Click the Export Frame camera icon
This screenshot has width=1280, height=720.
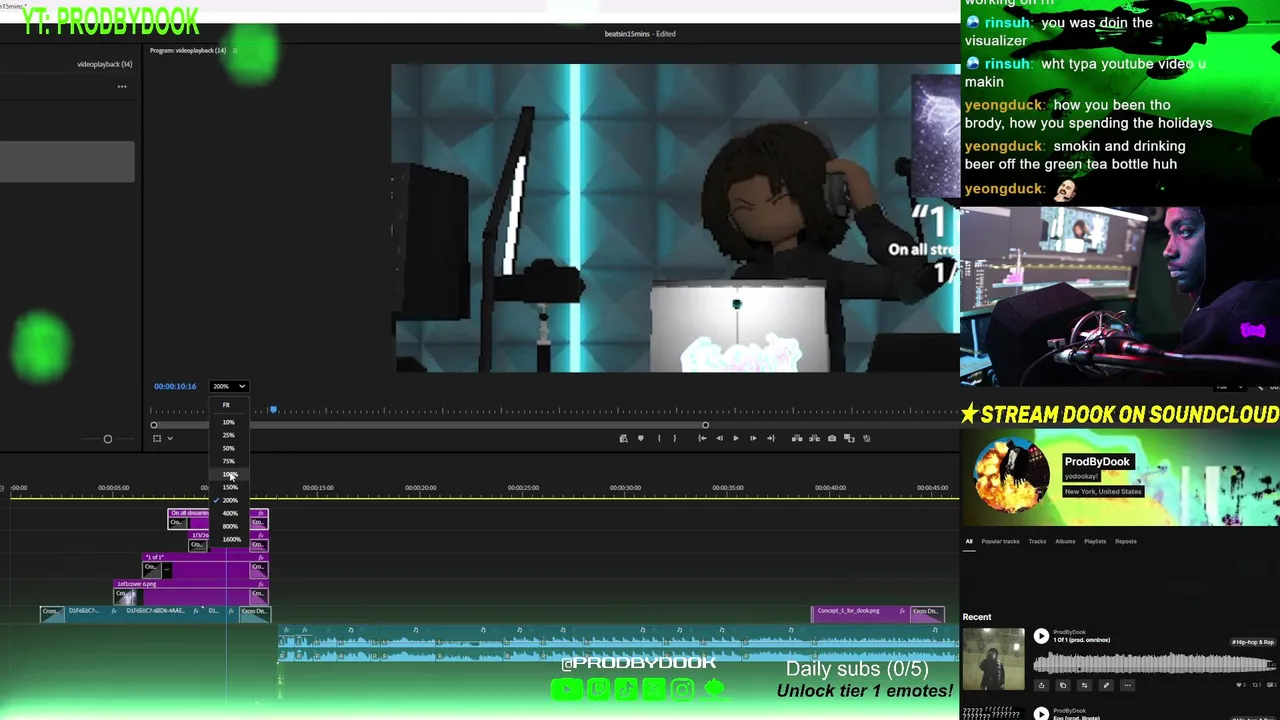832,438
